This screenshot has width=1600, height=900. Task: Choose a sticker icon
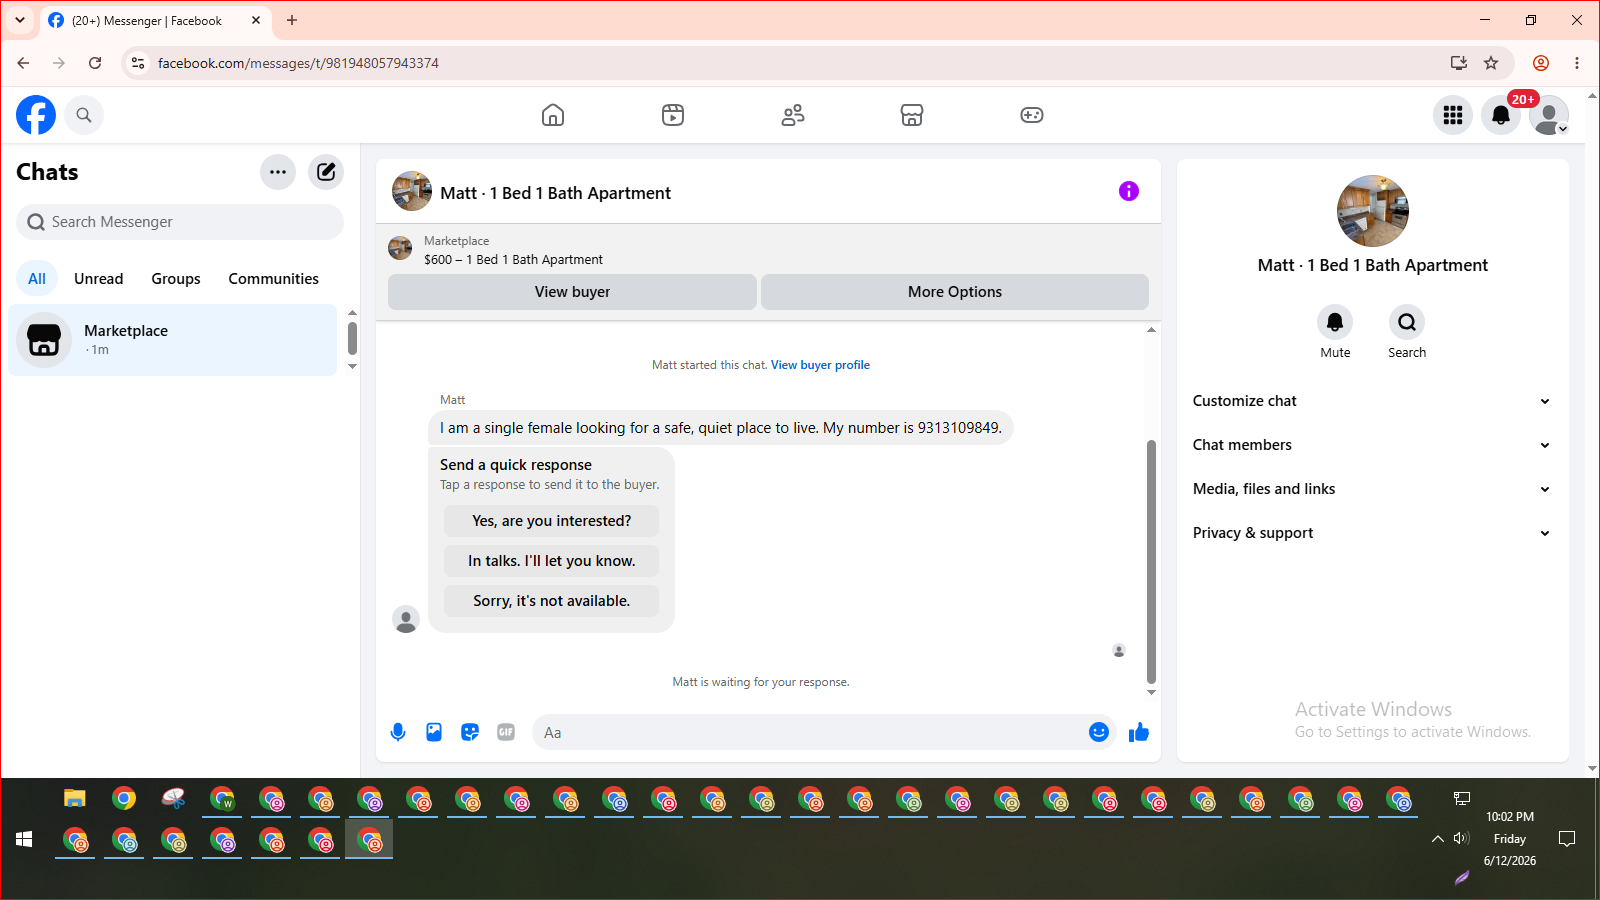(470, 732)
